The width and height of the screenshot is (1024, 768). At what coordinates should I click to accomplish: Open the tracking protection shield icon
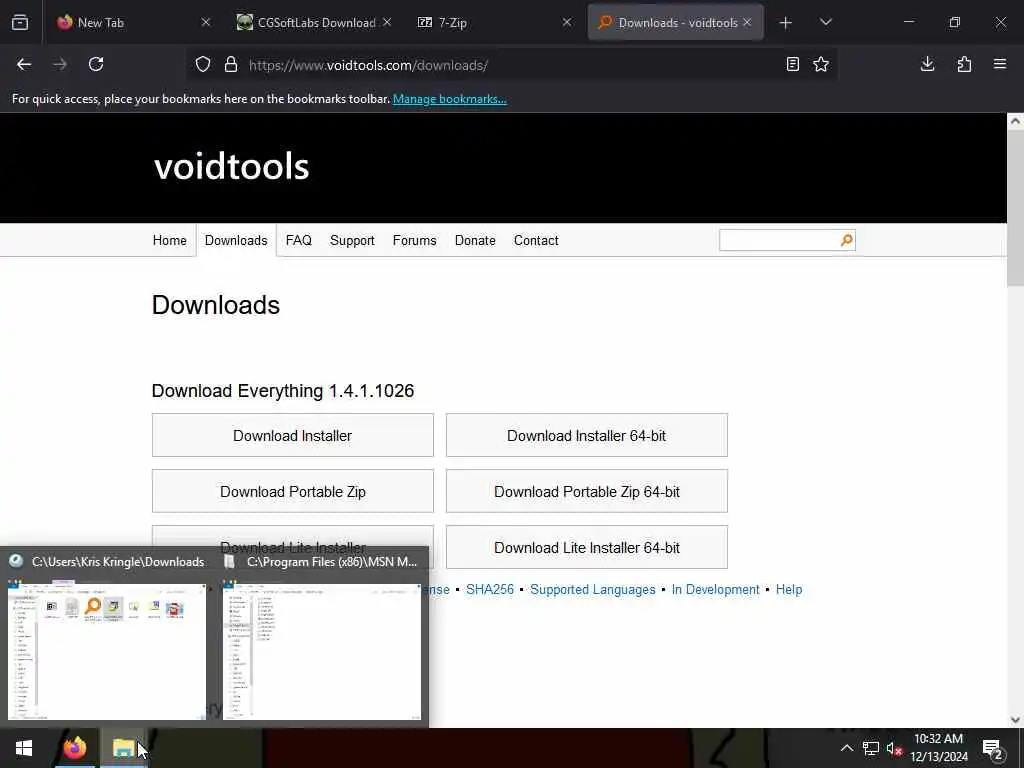tap(203, 65)
